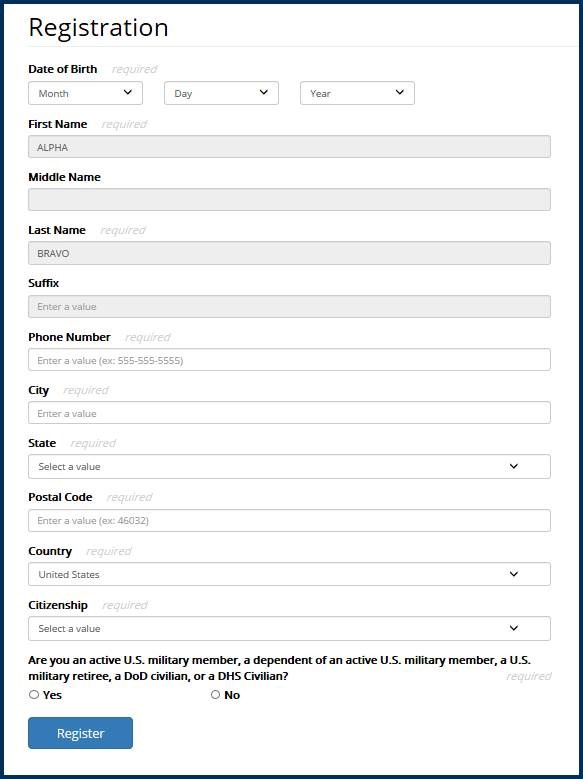Click the chevron arrow in the Citizenship dropdown

coord(514,628)
